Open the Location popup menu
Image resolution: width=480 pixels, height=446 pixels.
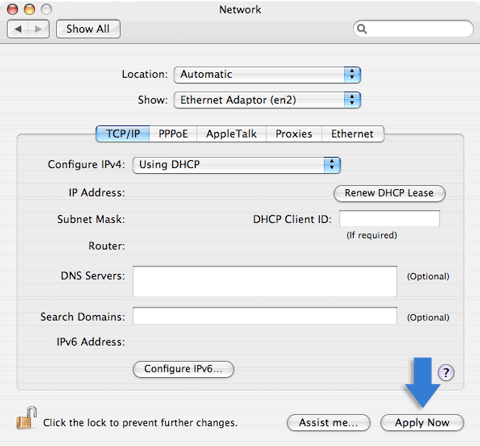pos(267,74)
